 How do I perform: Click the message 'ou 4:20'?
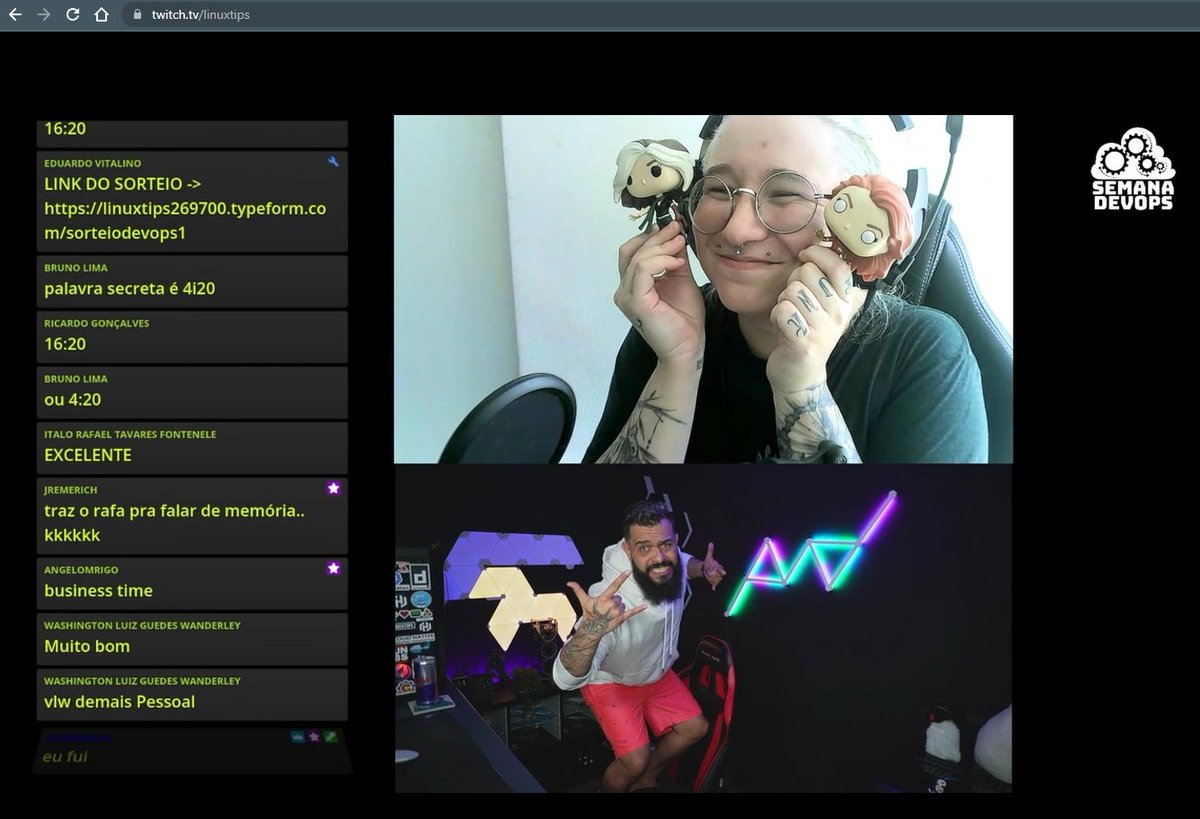pyautogui.click(x=73, y=400)
